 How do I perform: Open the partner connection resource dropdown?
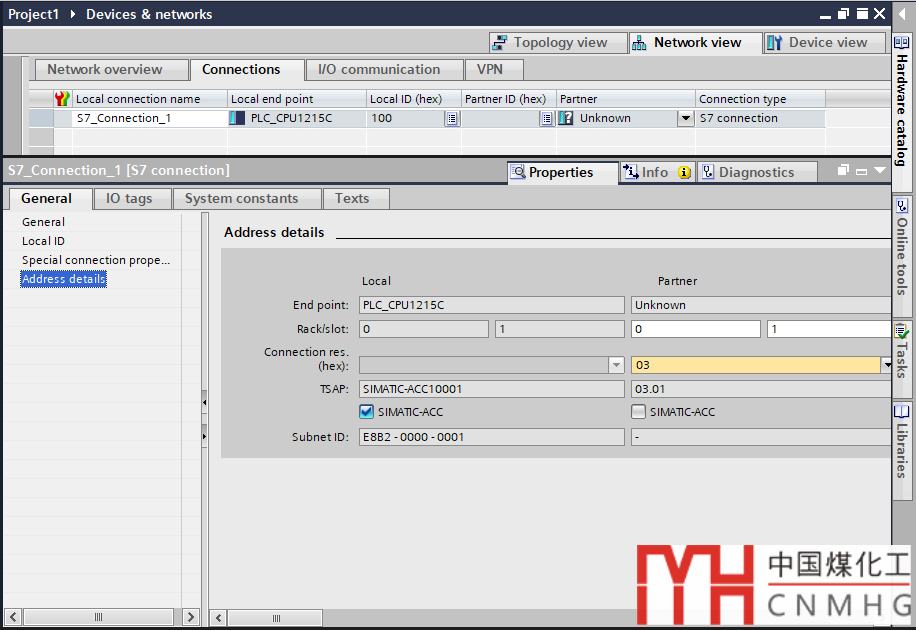886,365
